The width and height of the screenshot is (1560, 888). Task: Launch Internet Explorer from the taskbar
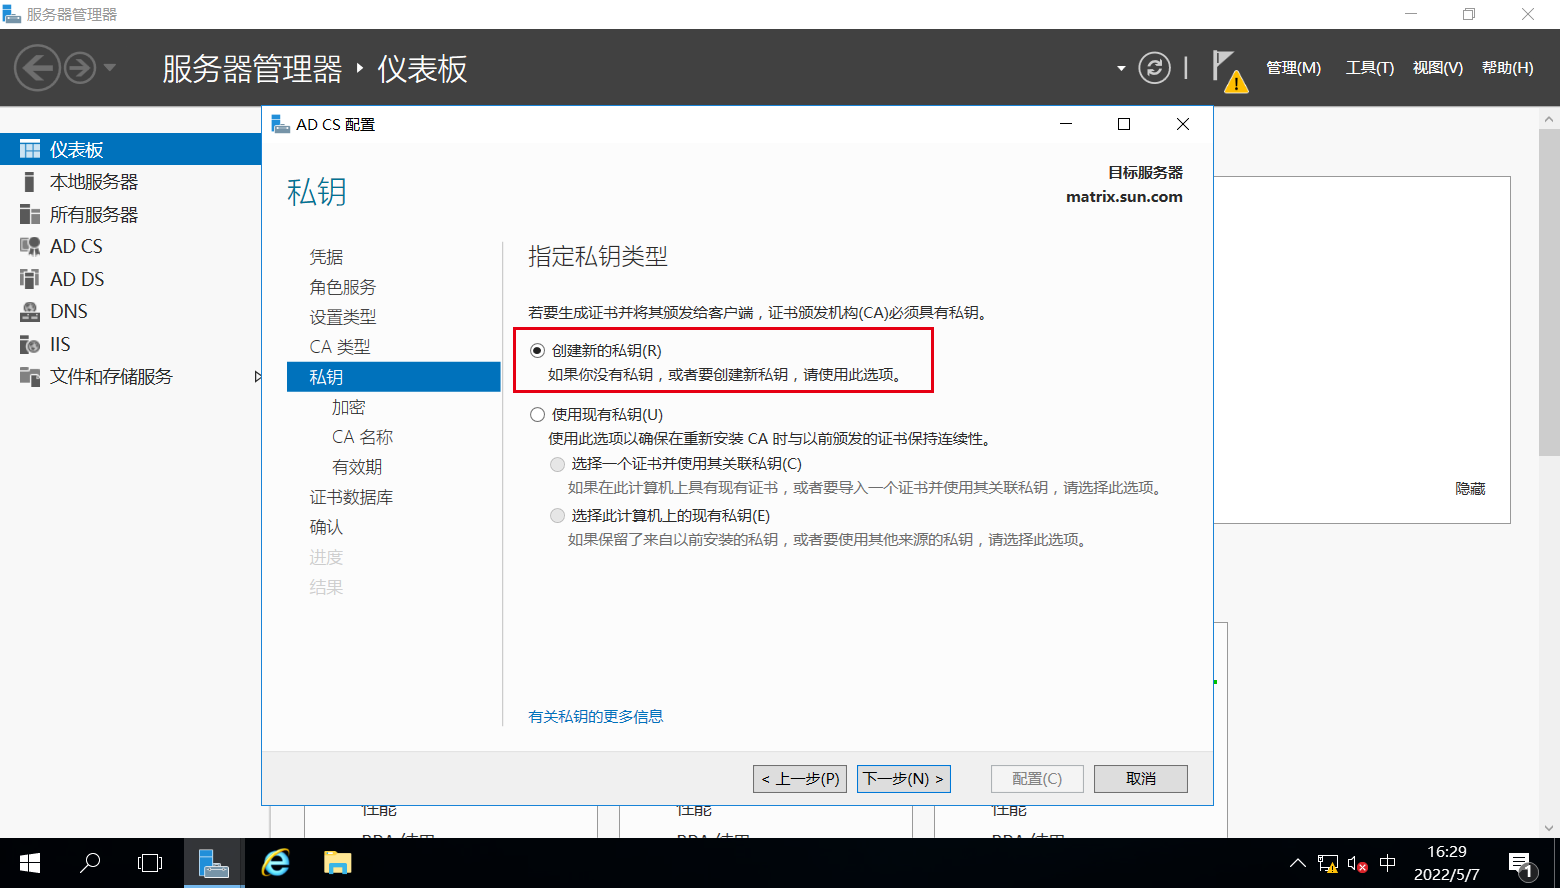(x=275, y=862)
